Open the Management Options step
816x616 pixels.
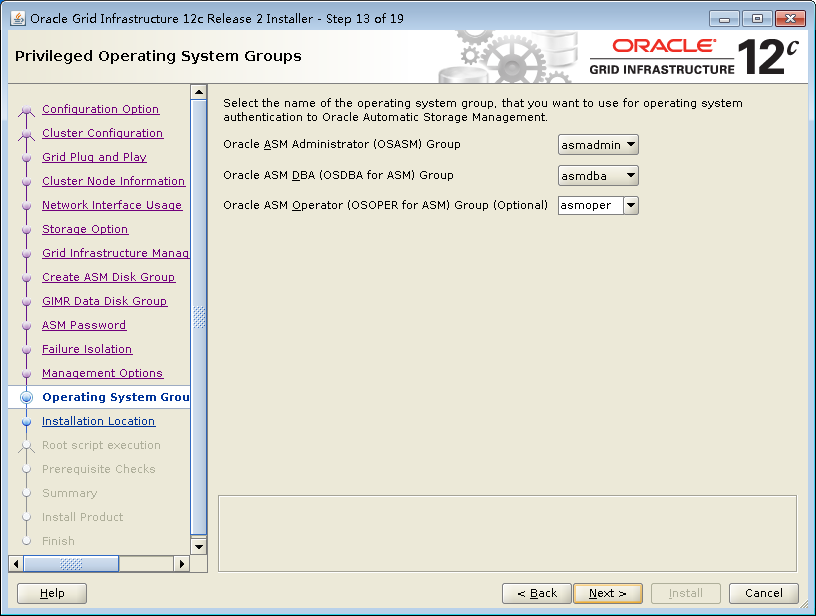click(103, 373)
